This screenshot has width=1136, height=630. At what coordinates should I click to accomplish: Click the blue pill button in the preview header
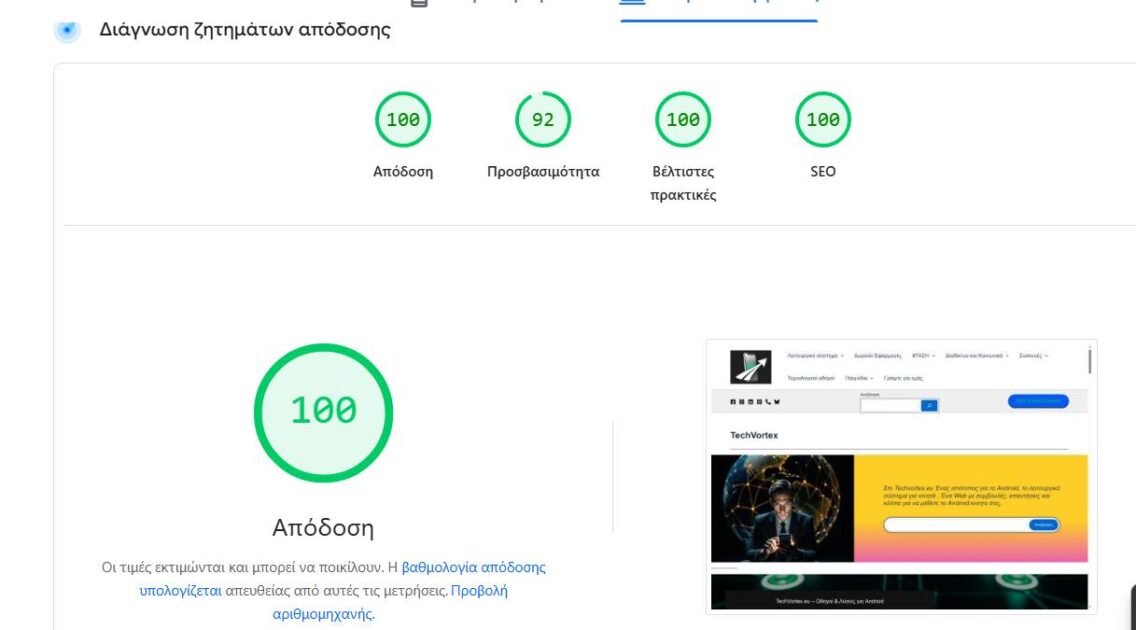click(1038, 400)
